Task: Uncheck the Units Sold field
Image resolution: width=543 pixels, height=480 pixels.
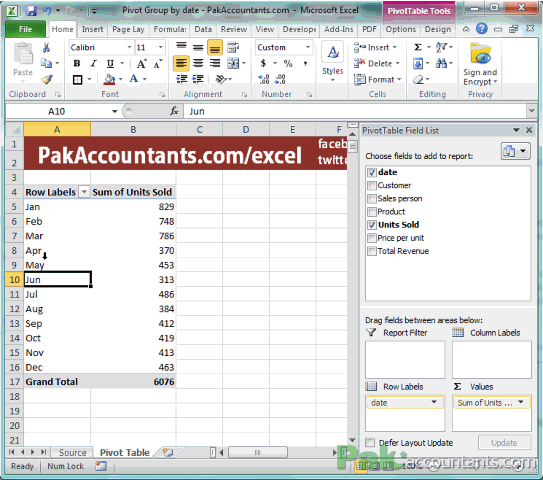Action: pos(372,225)
